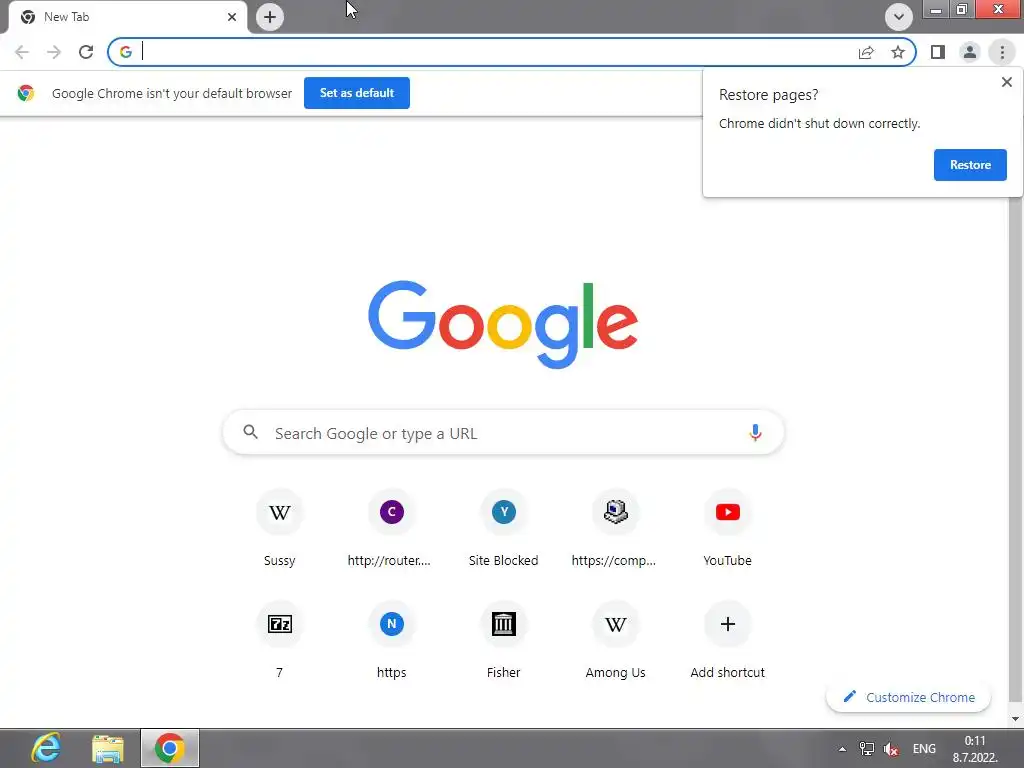
Task: Open the https://comp... shortcut
Action: [x=615, y=528]
